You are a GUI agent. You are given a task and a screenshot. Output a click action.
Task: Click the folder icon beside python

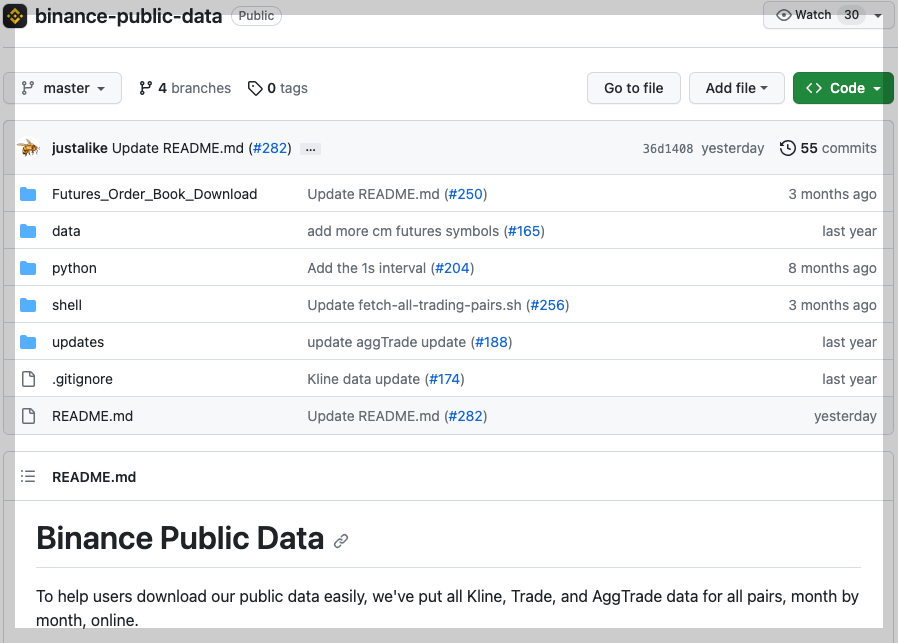point(28,268)
